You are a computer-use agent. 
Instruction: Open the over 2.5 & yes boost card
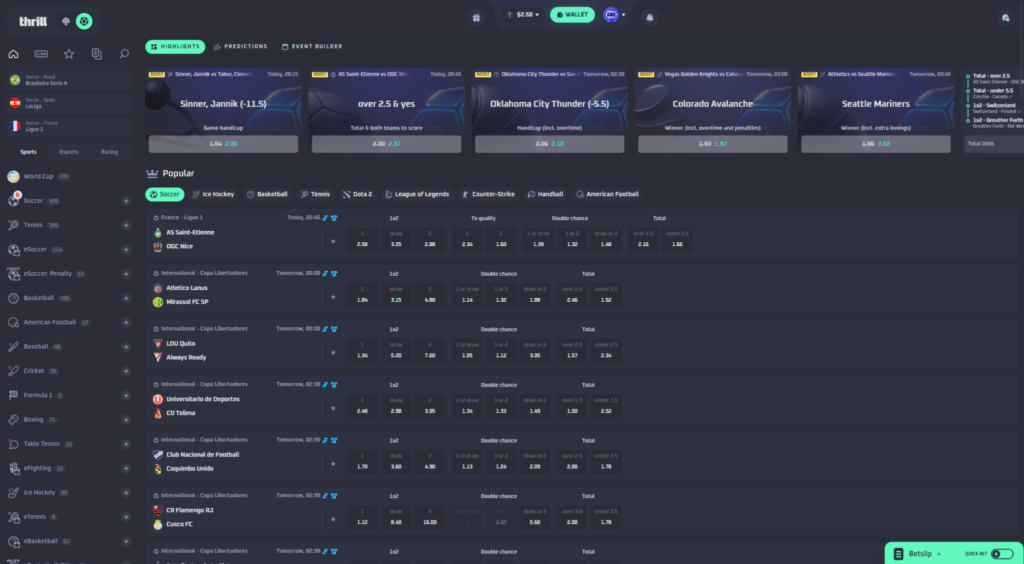click(386, 111)
